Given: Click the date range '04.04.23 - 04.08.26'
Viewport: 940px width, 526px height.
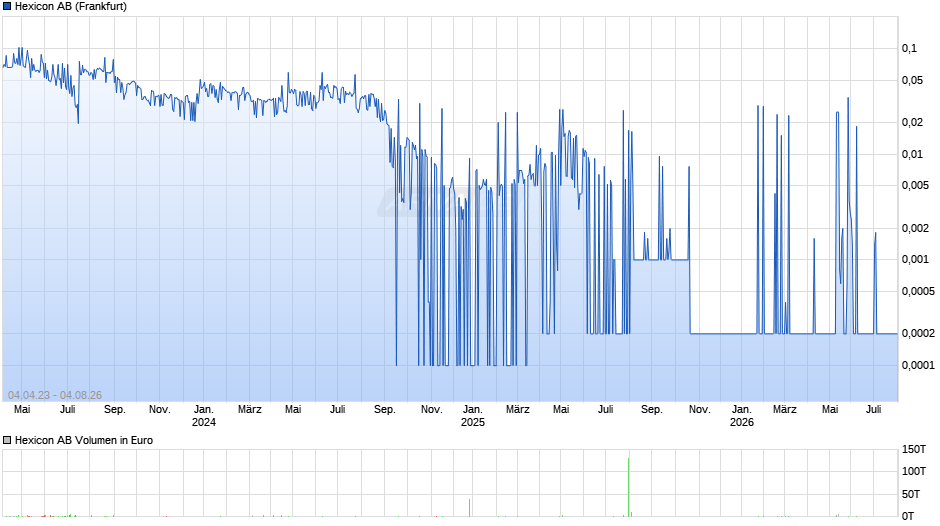Looking at the screenshot, I should click(x=55, y=395).
